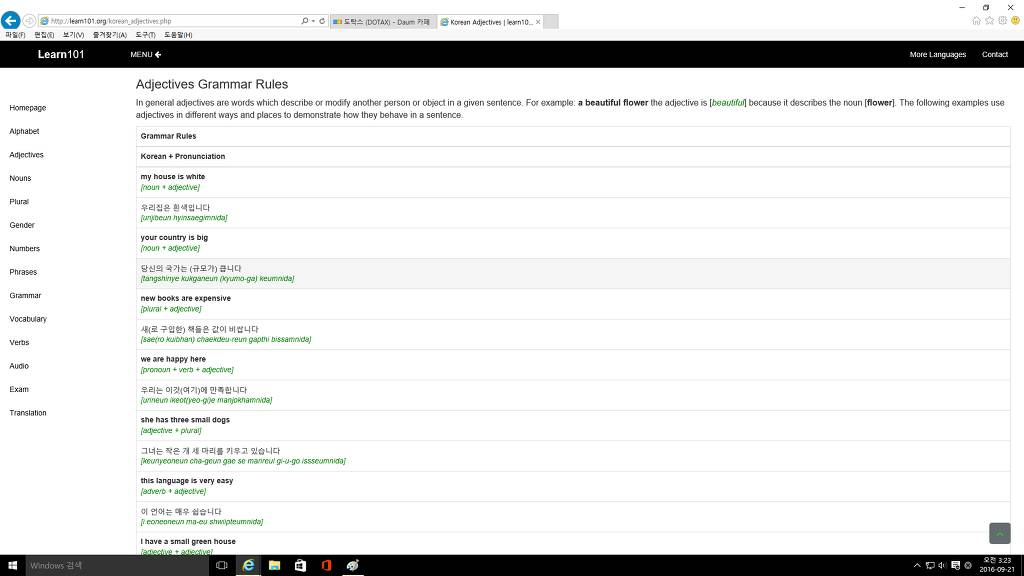
Task: Expand the MENU toggle in header
Action: tap(146, 54)
